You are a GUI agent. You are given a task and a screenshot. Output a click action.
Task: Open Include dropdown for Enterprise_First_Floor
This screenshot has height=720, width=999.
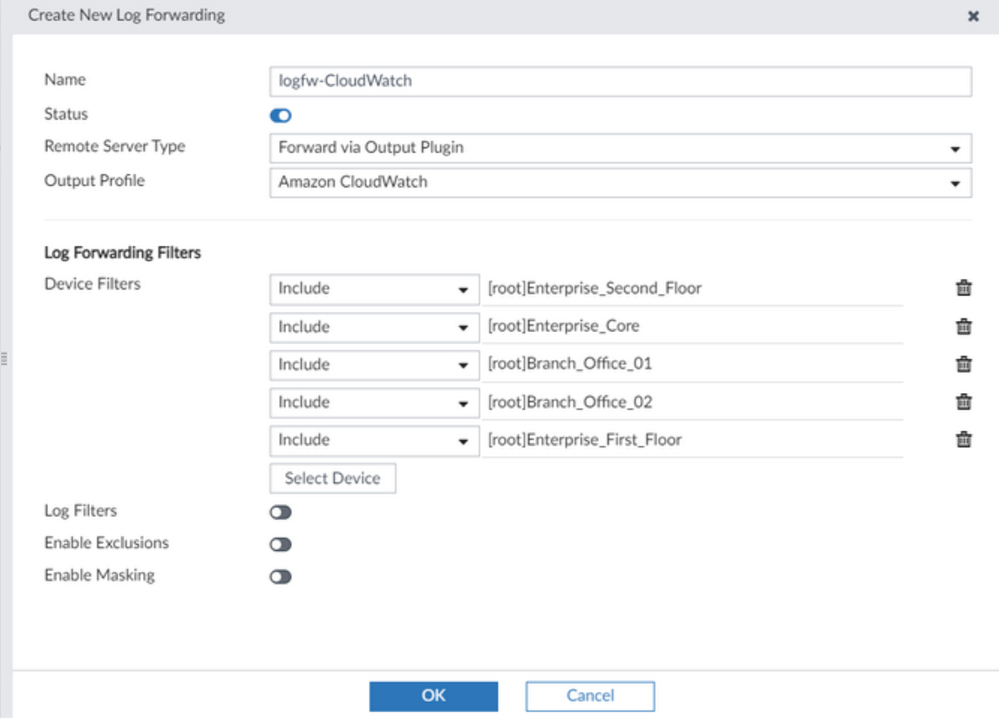pos(373,440)
